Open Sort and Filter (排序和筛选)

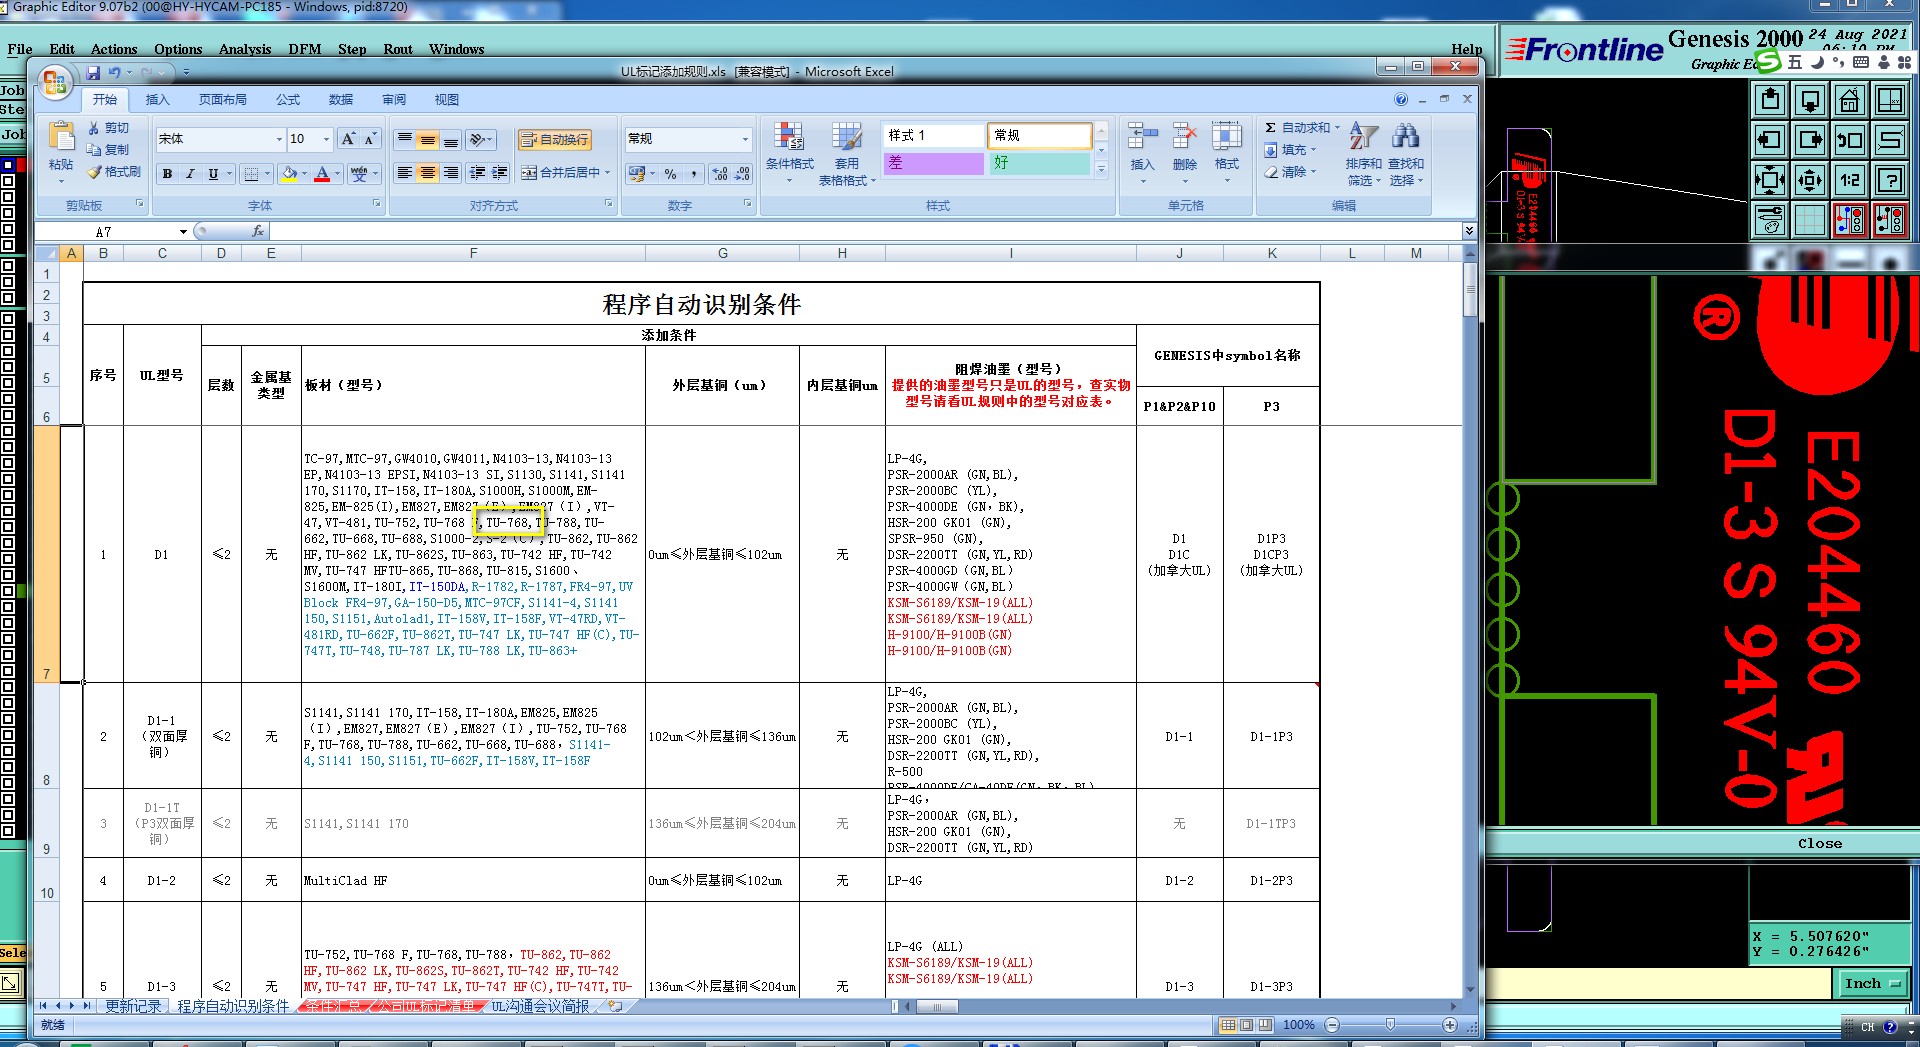click(x=1363, y=153)
